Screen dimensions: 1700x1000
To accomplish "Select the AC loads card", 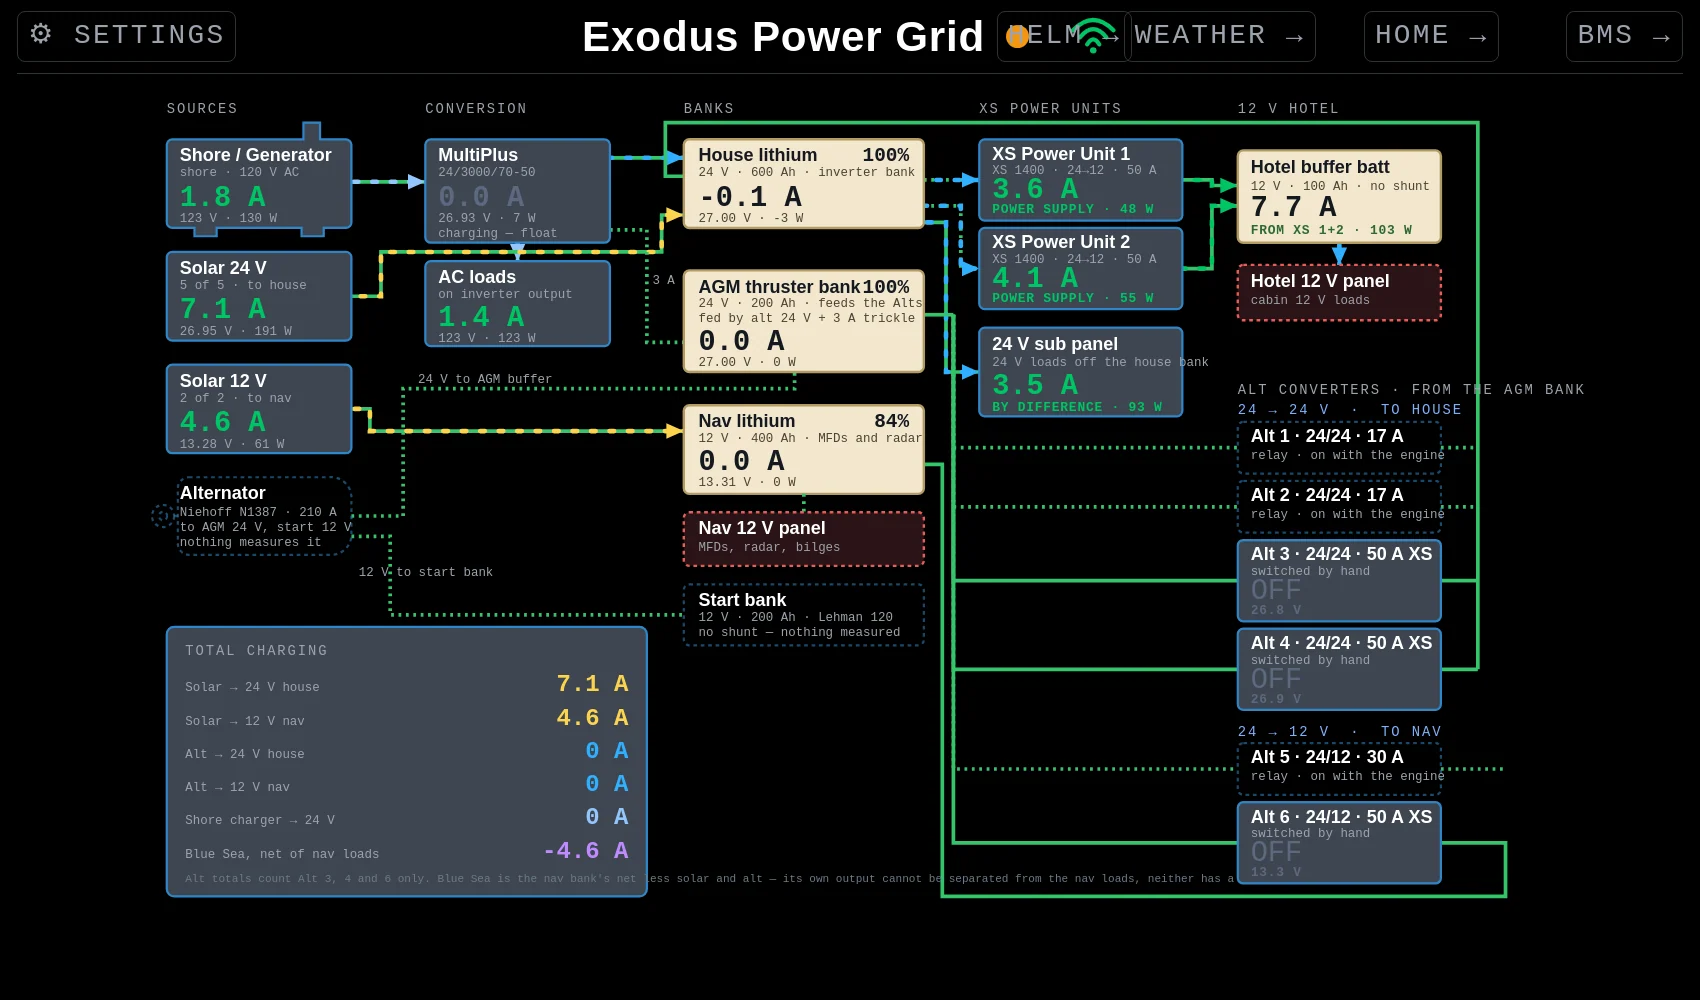I will coord(517,303).
